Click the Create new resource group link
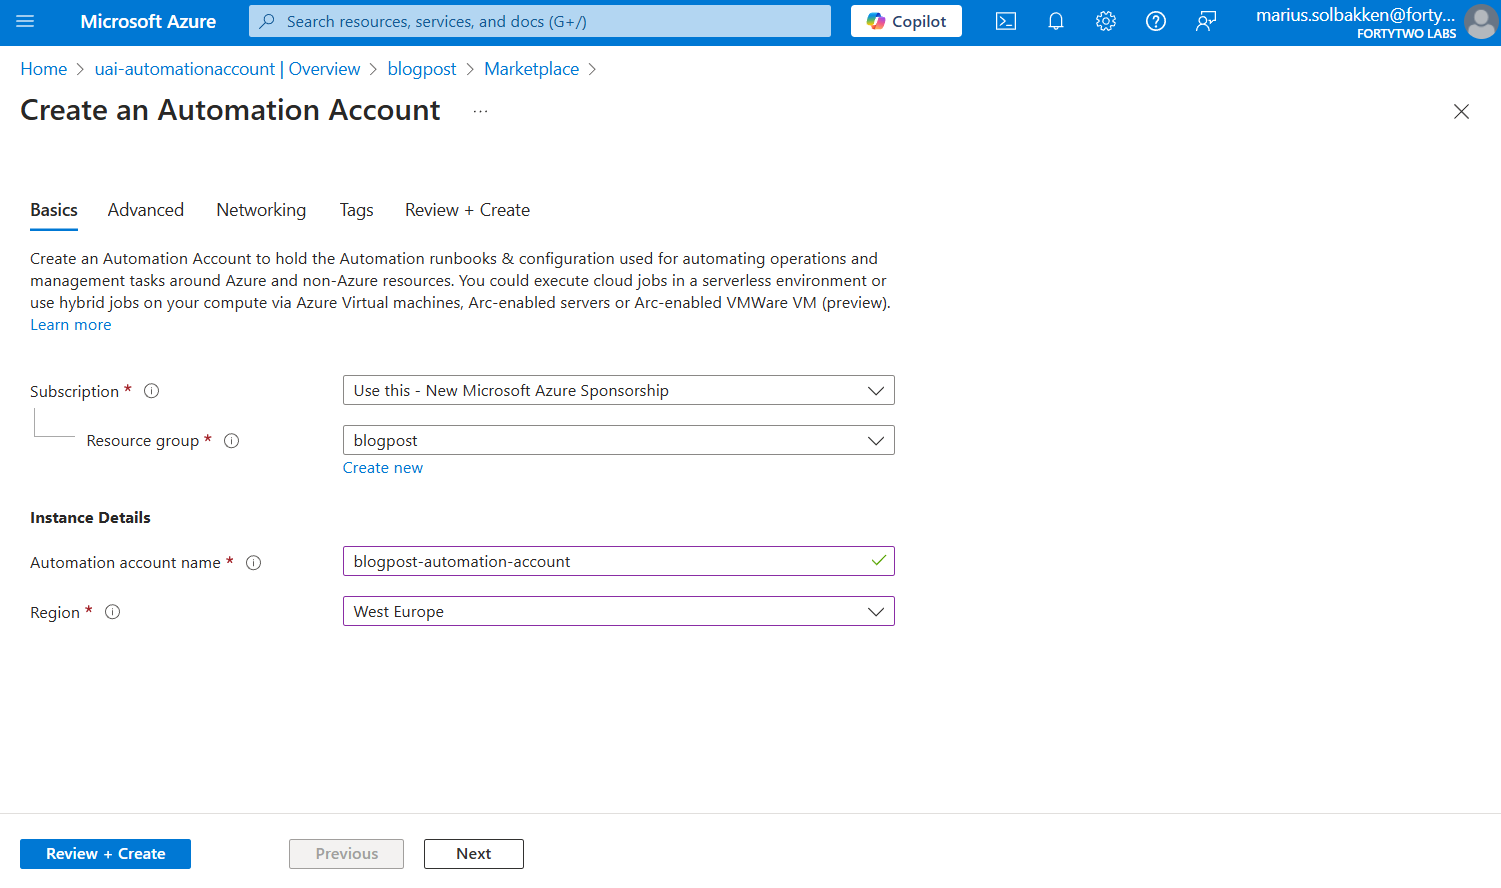The height and width of the screenshot is (888, 1501). click(x=383, y=468)
